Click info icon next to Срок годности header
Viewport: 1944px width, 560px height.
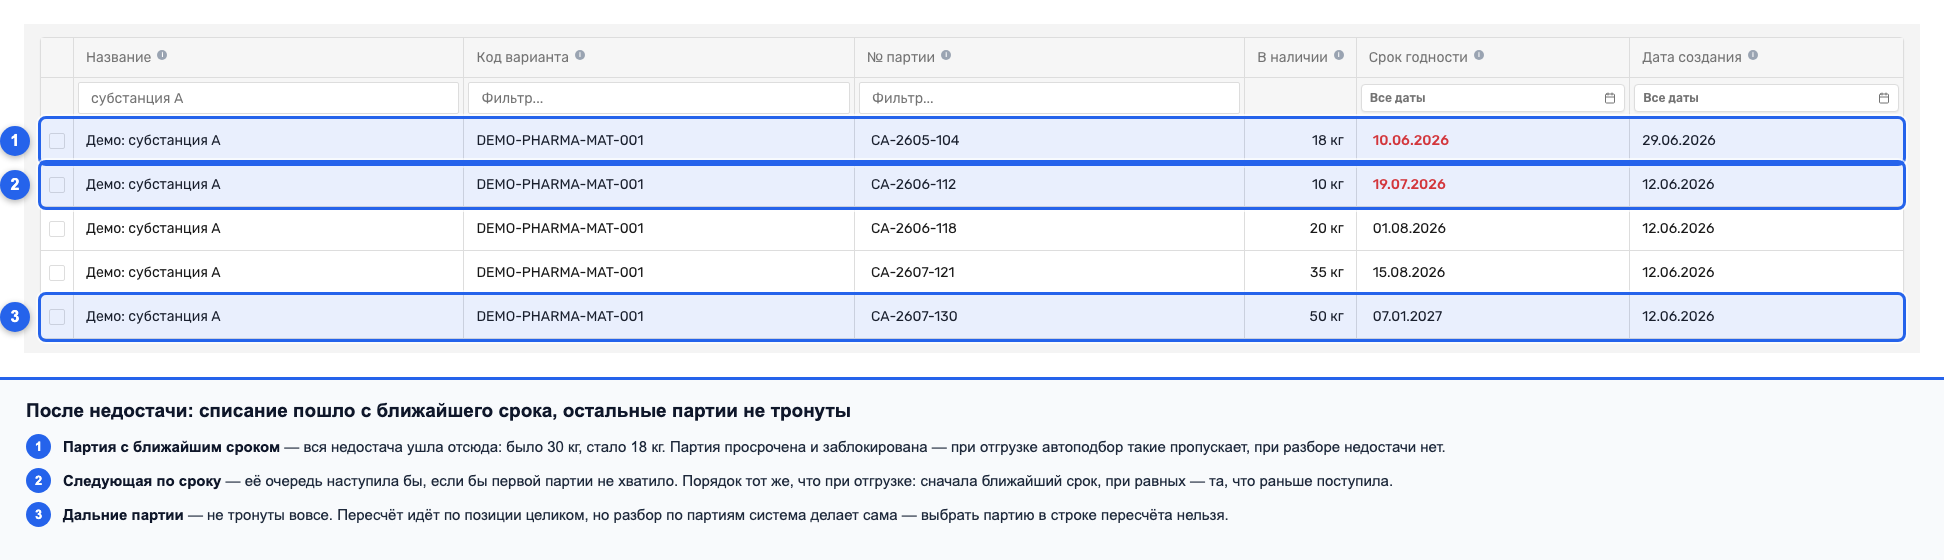(1479, 56)
